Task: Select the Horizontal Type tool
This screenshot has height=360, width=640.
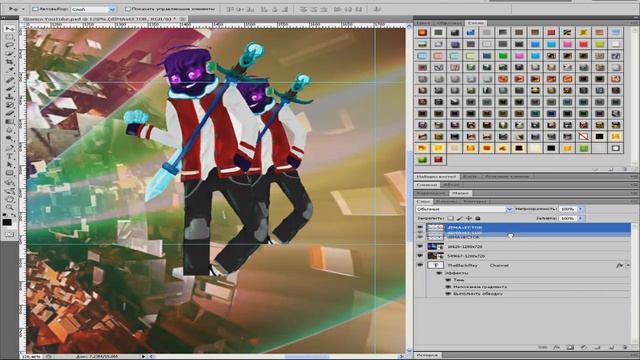Action: pyautogui.click(x=9, y=156)
